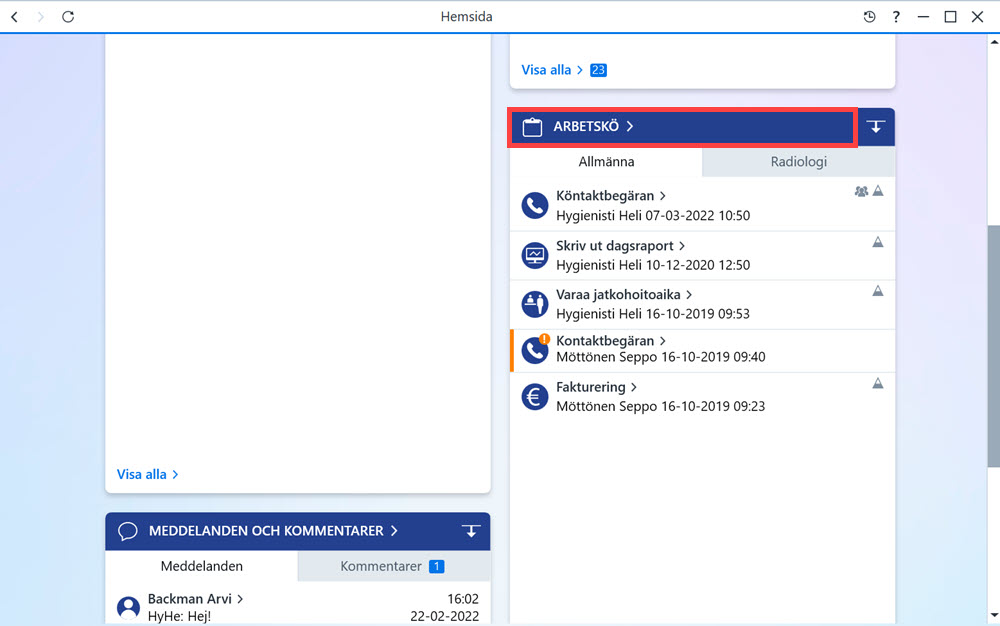Click the 'HyHe: Hej!' message text
Viewport: 1000px width, 626px height.
179,616
